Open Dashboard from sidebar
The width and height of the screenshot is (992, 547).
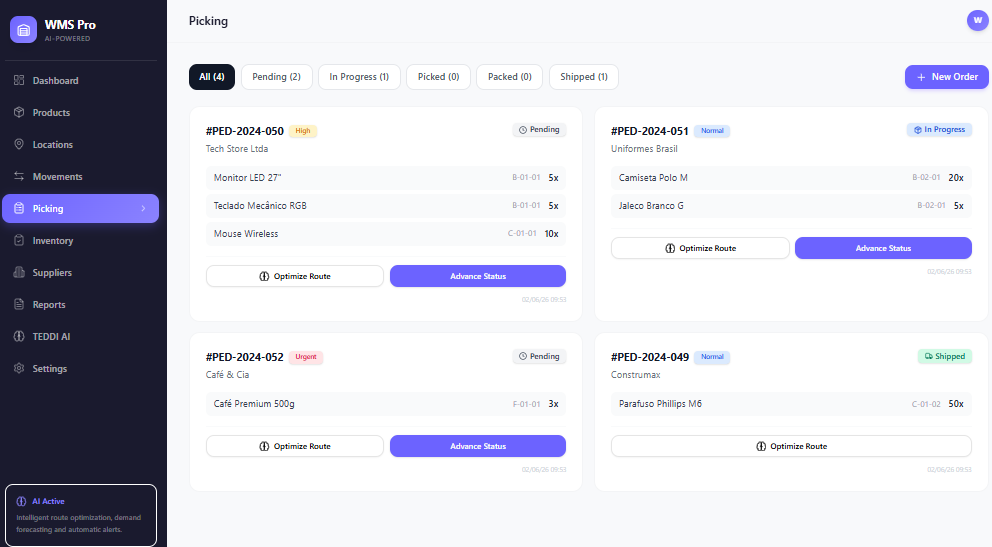80,80
